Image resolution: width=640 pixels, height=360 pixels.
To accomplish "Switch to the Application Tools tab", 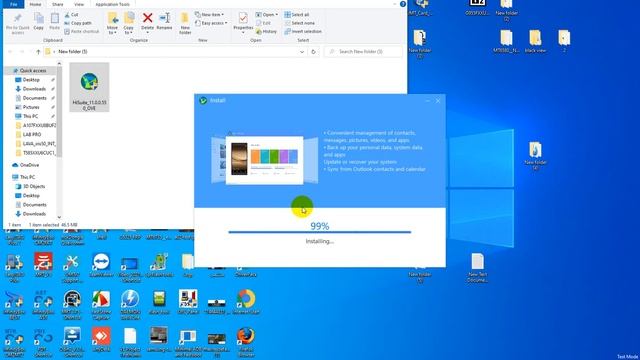I will pos(112,4).
